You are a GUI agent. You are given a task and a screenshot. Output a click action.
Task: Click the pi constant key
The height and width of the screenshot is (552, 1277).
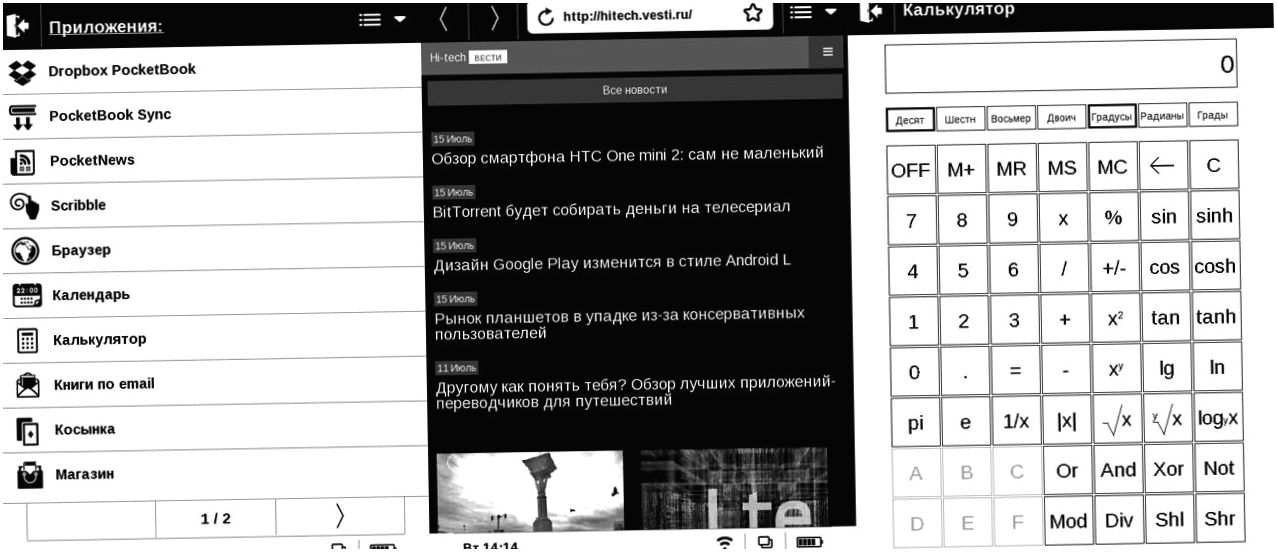pyautogui.click(x=915, y=424)
